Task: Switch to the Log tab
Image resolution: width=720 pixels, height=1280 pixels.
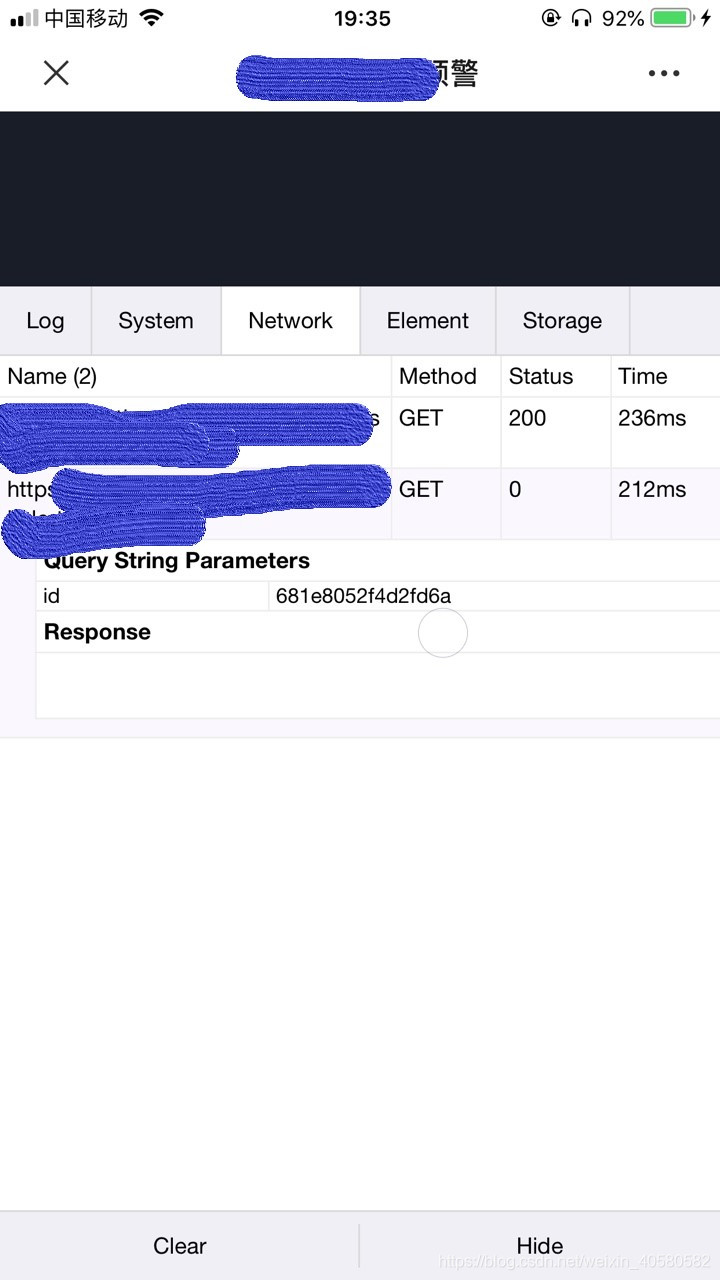Action: click(x=45, y=321)
